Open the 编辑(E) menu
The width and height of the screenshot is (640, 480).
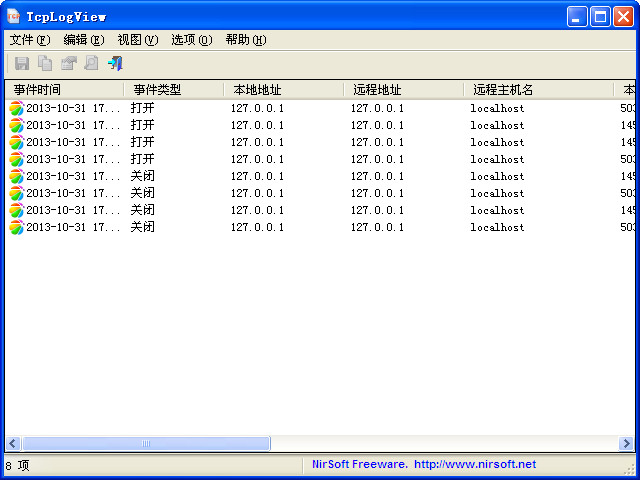pyautogui.click(x=83, y=40)
